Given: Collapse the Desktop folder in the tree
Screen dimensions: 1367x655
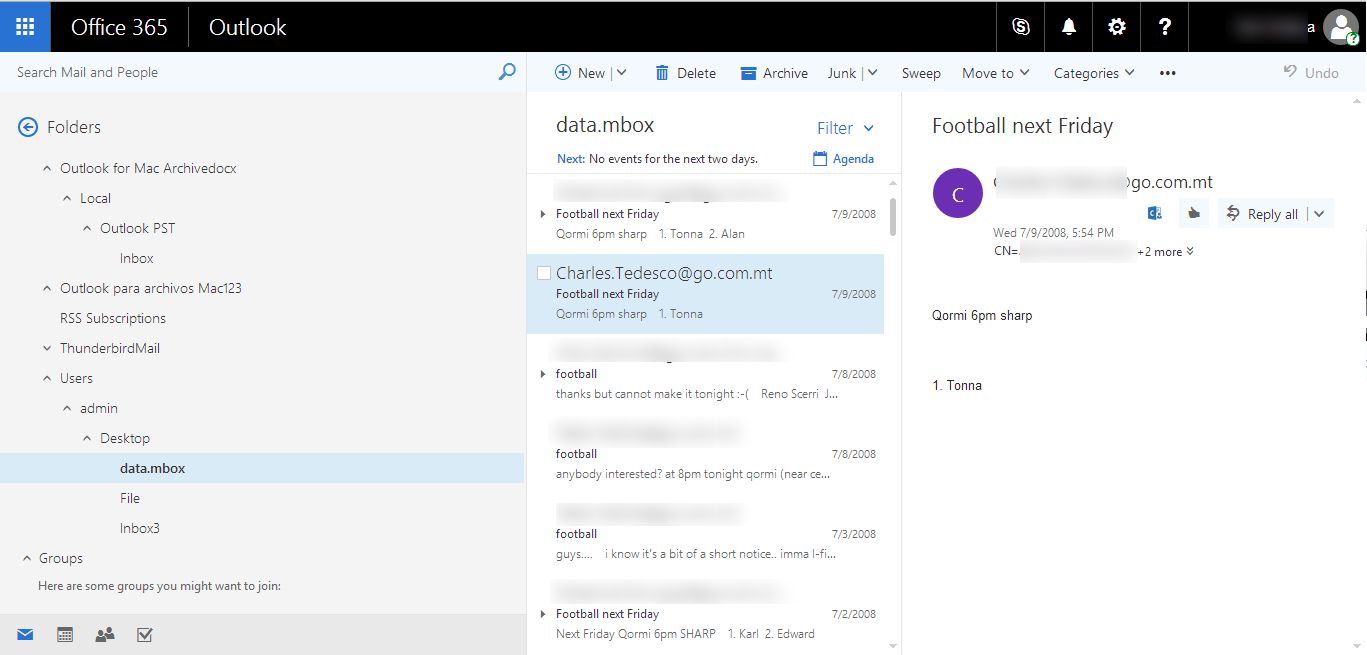Looking at the screenshot, I should (x=87, y=438).
